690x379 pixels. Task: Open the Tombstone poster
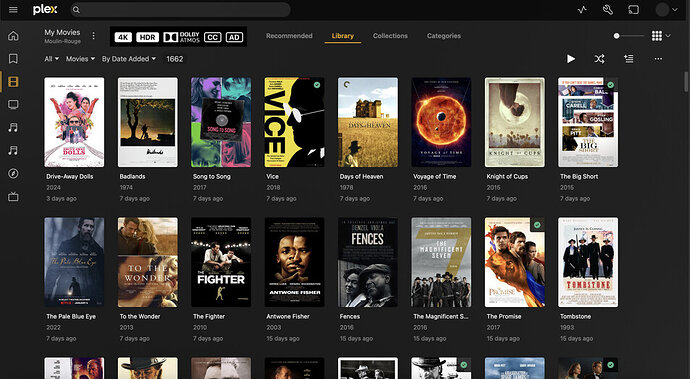(x=588, y=262)
